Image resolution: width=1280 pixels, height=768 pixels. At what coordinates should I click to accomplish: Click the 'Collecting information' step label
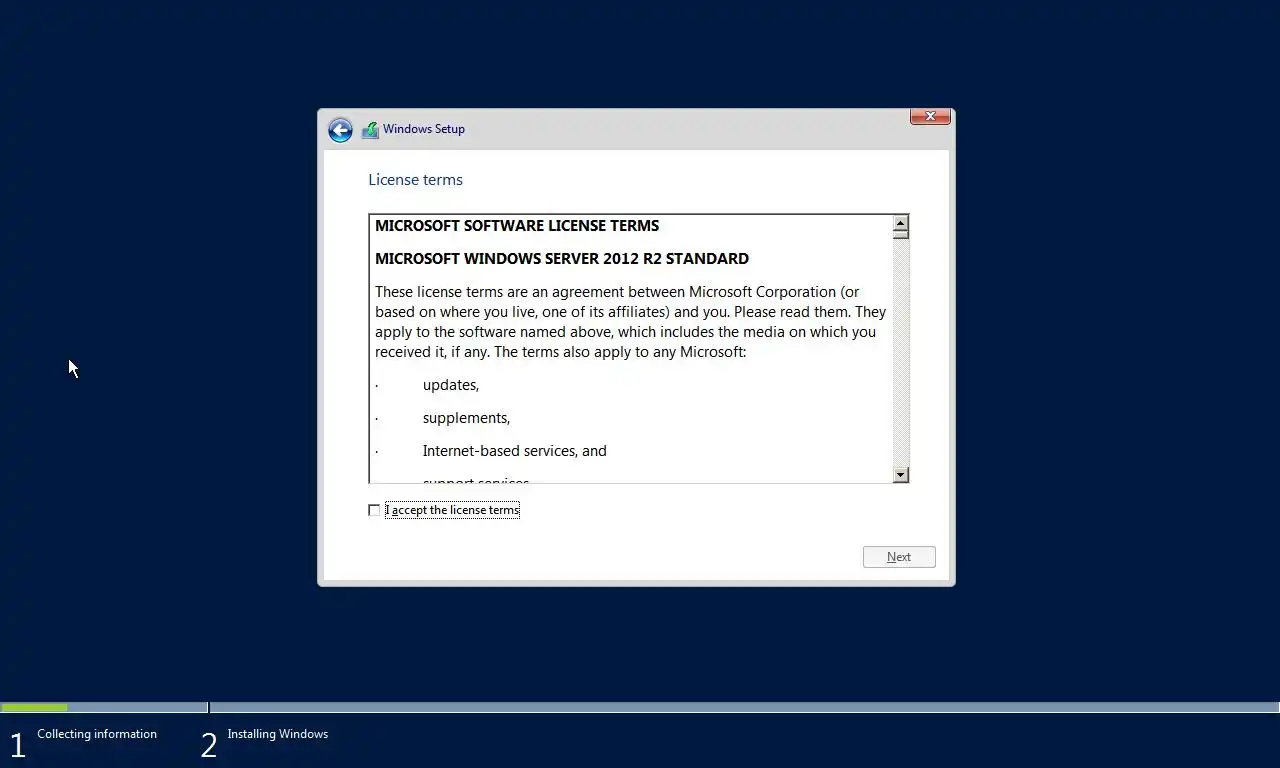pos(97,734)
